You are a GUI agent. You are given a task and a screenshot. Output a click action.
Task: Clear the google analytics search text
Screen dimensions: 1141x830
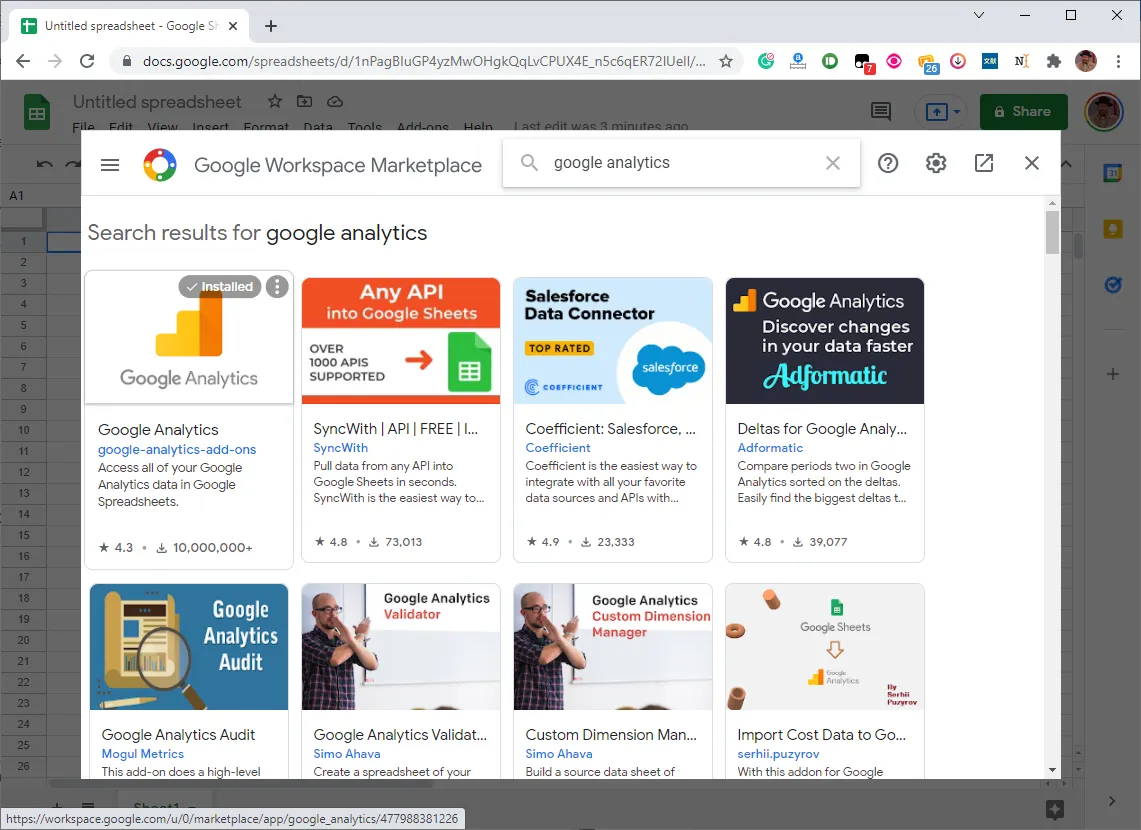[x=832, y=163]
